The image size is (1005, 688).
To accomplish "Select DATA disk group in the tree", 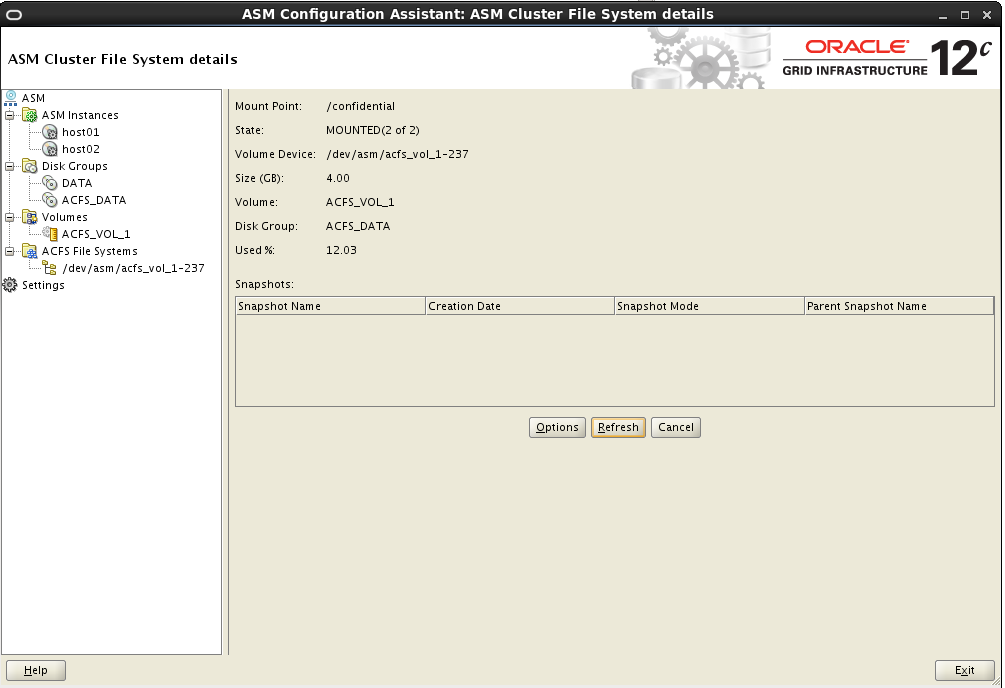I will pyautogui.click(x=77, y=183).
